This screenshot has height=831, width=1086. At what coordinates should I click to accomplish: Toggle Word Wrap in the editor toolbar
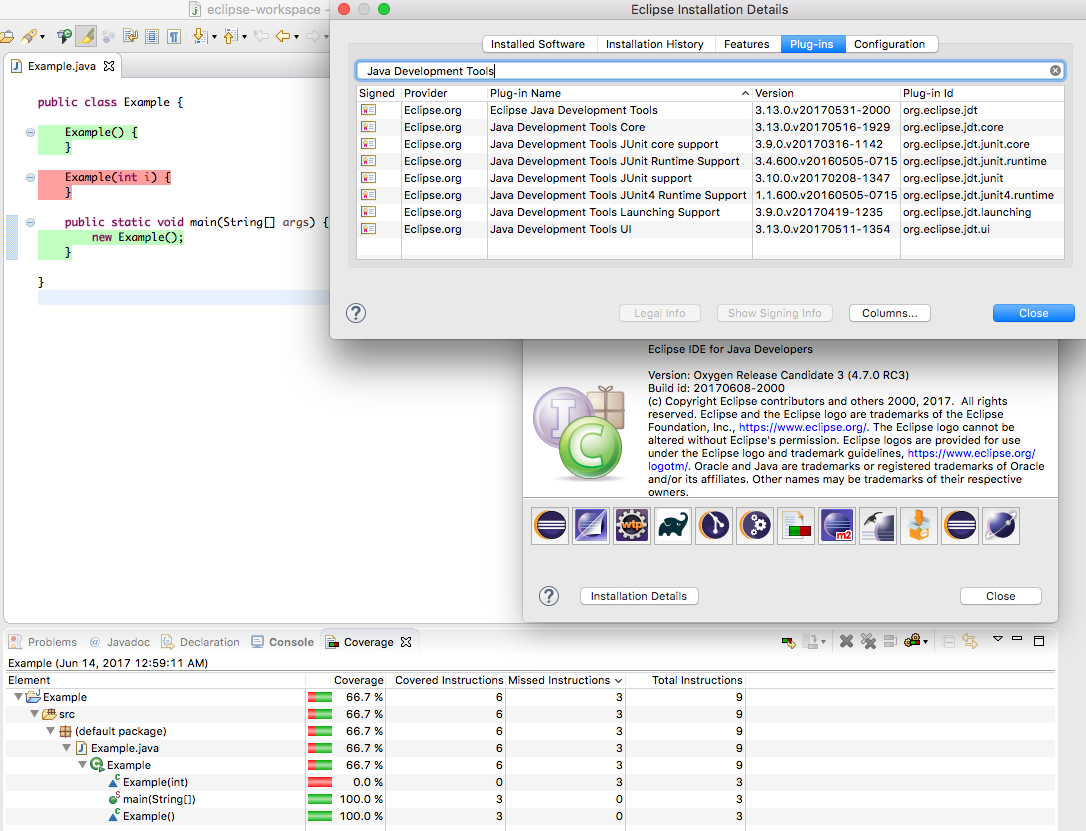click(130, 36)
